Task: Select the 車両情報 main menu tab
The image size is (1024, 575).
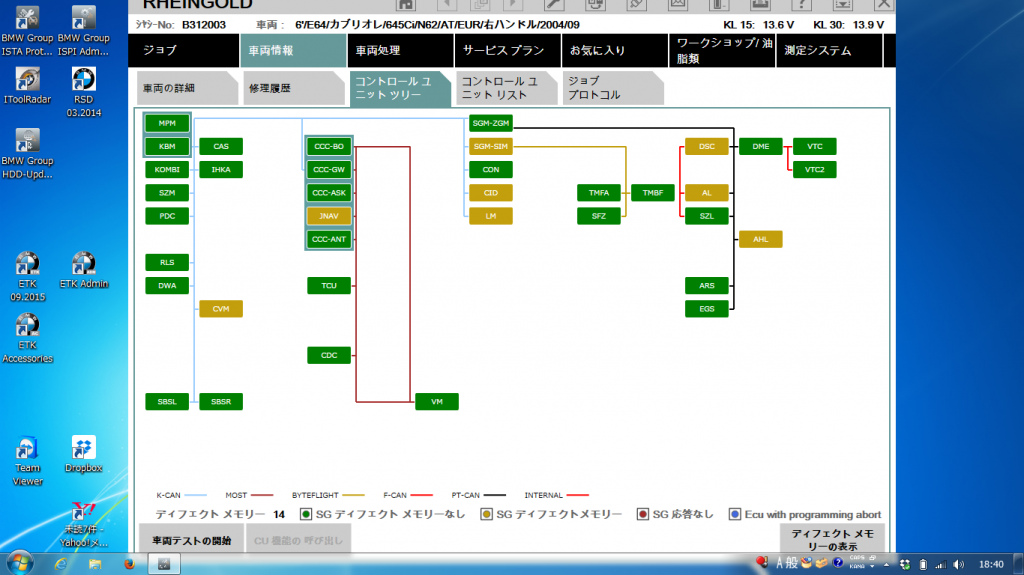Action: [x=293, y=50]
